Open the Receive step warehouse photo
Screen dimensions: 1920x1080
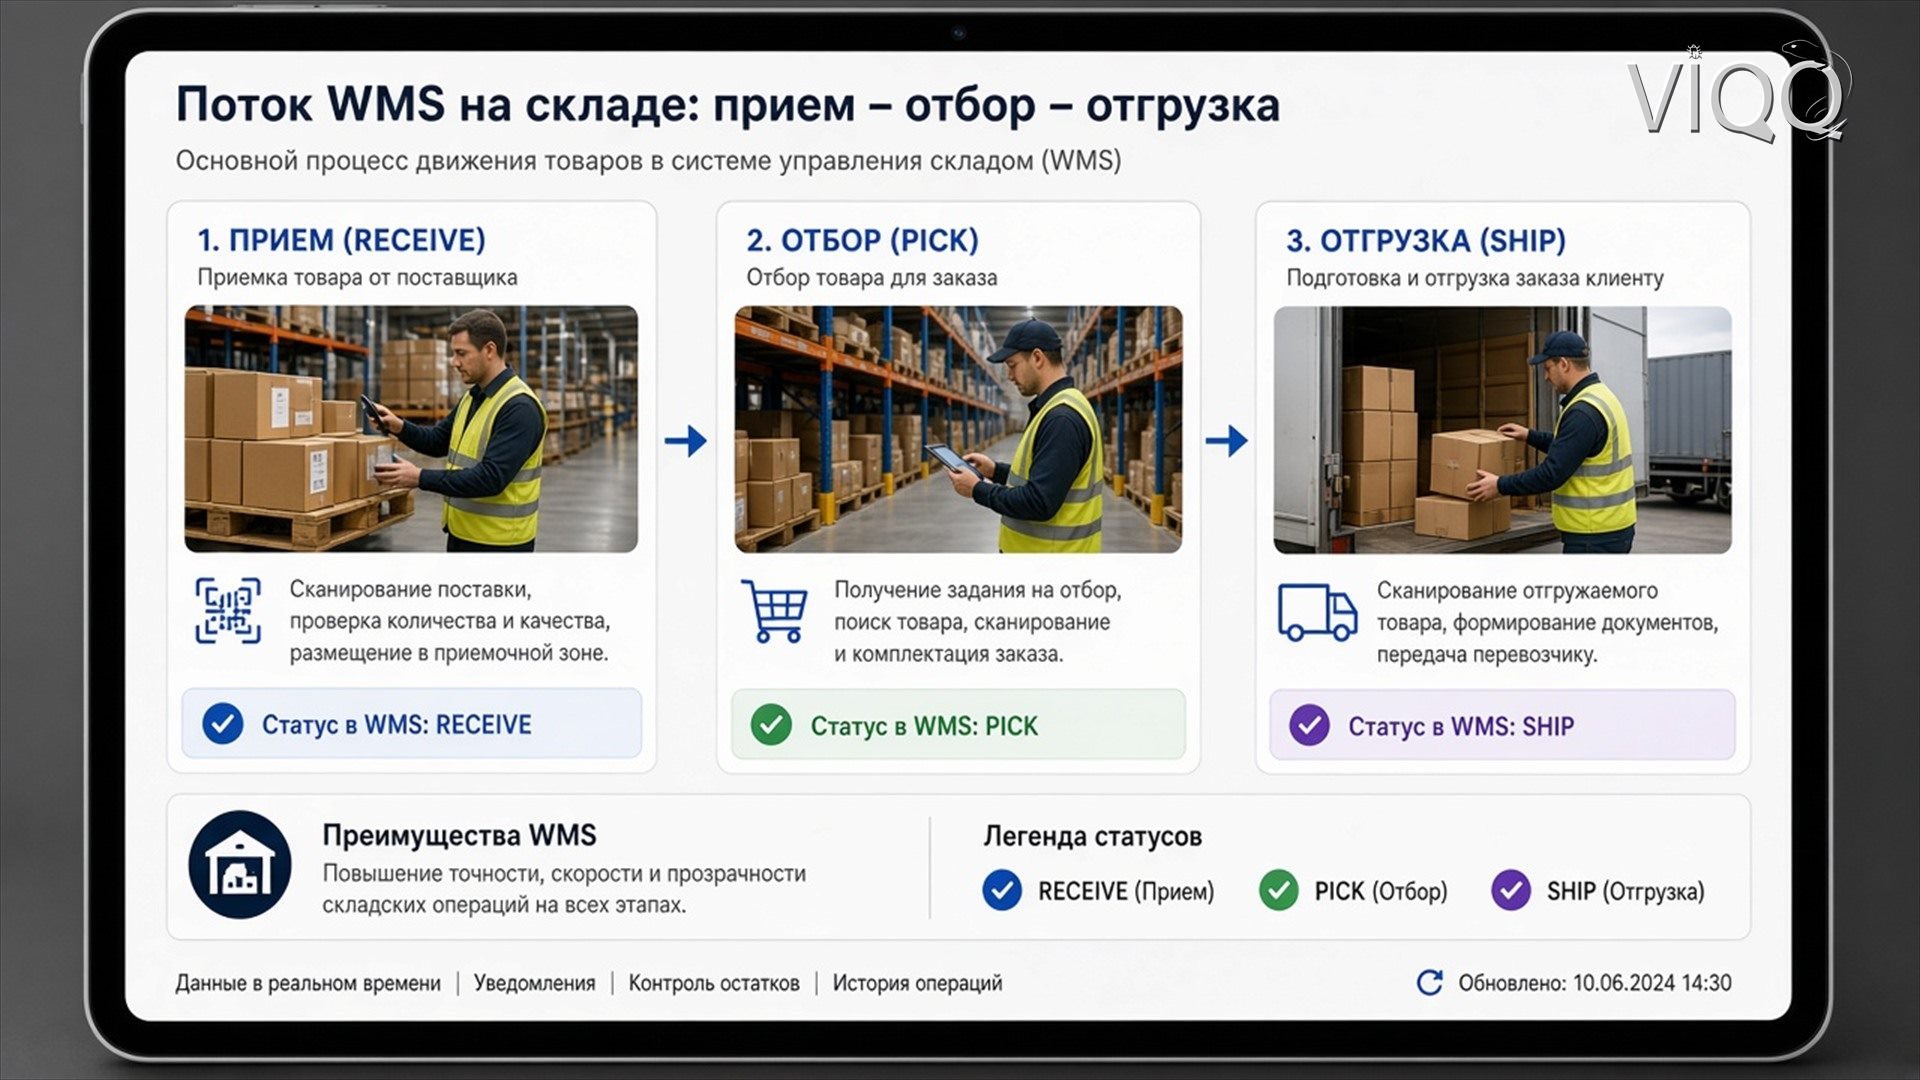[411, 429]
